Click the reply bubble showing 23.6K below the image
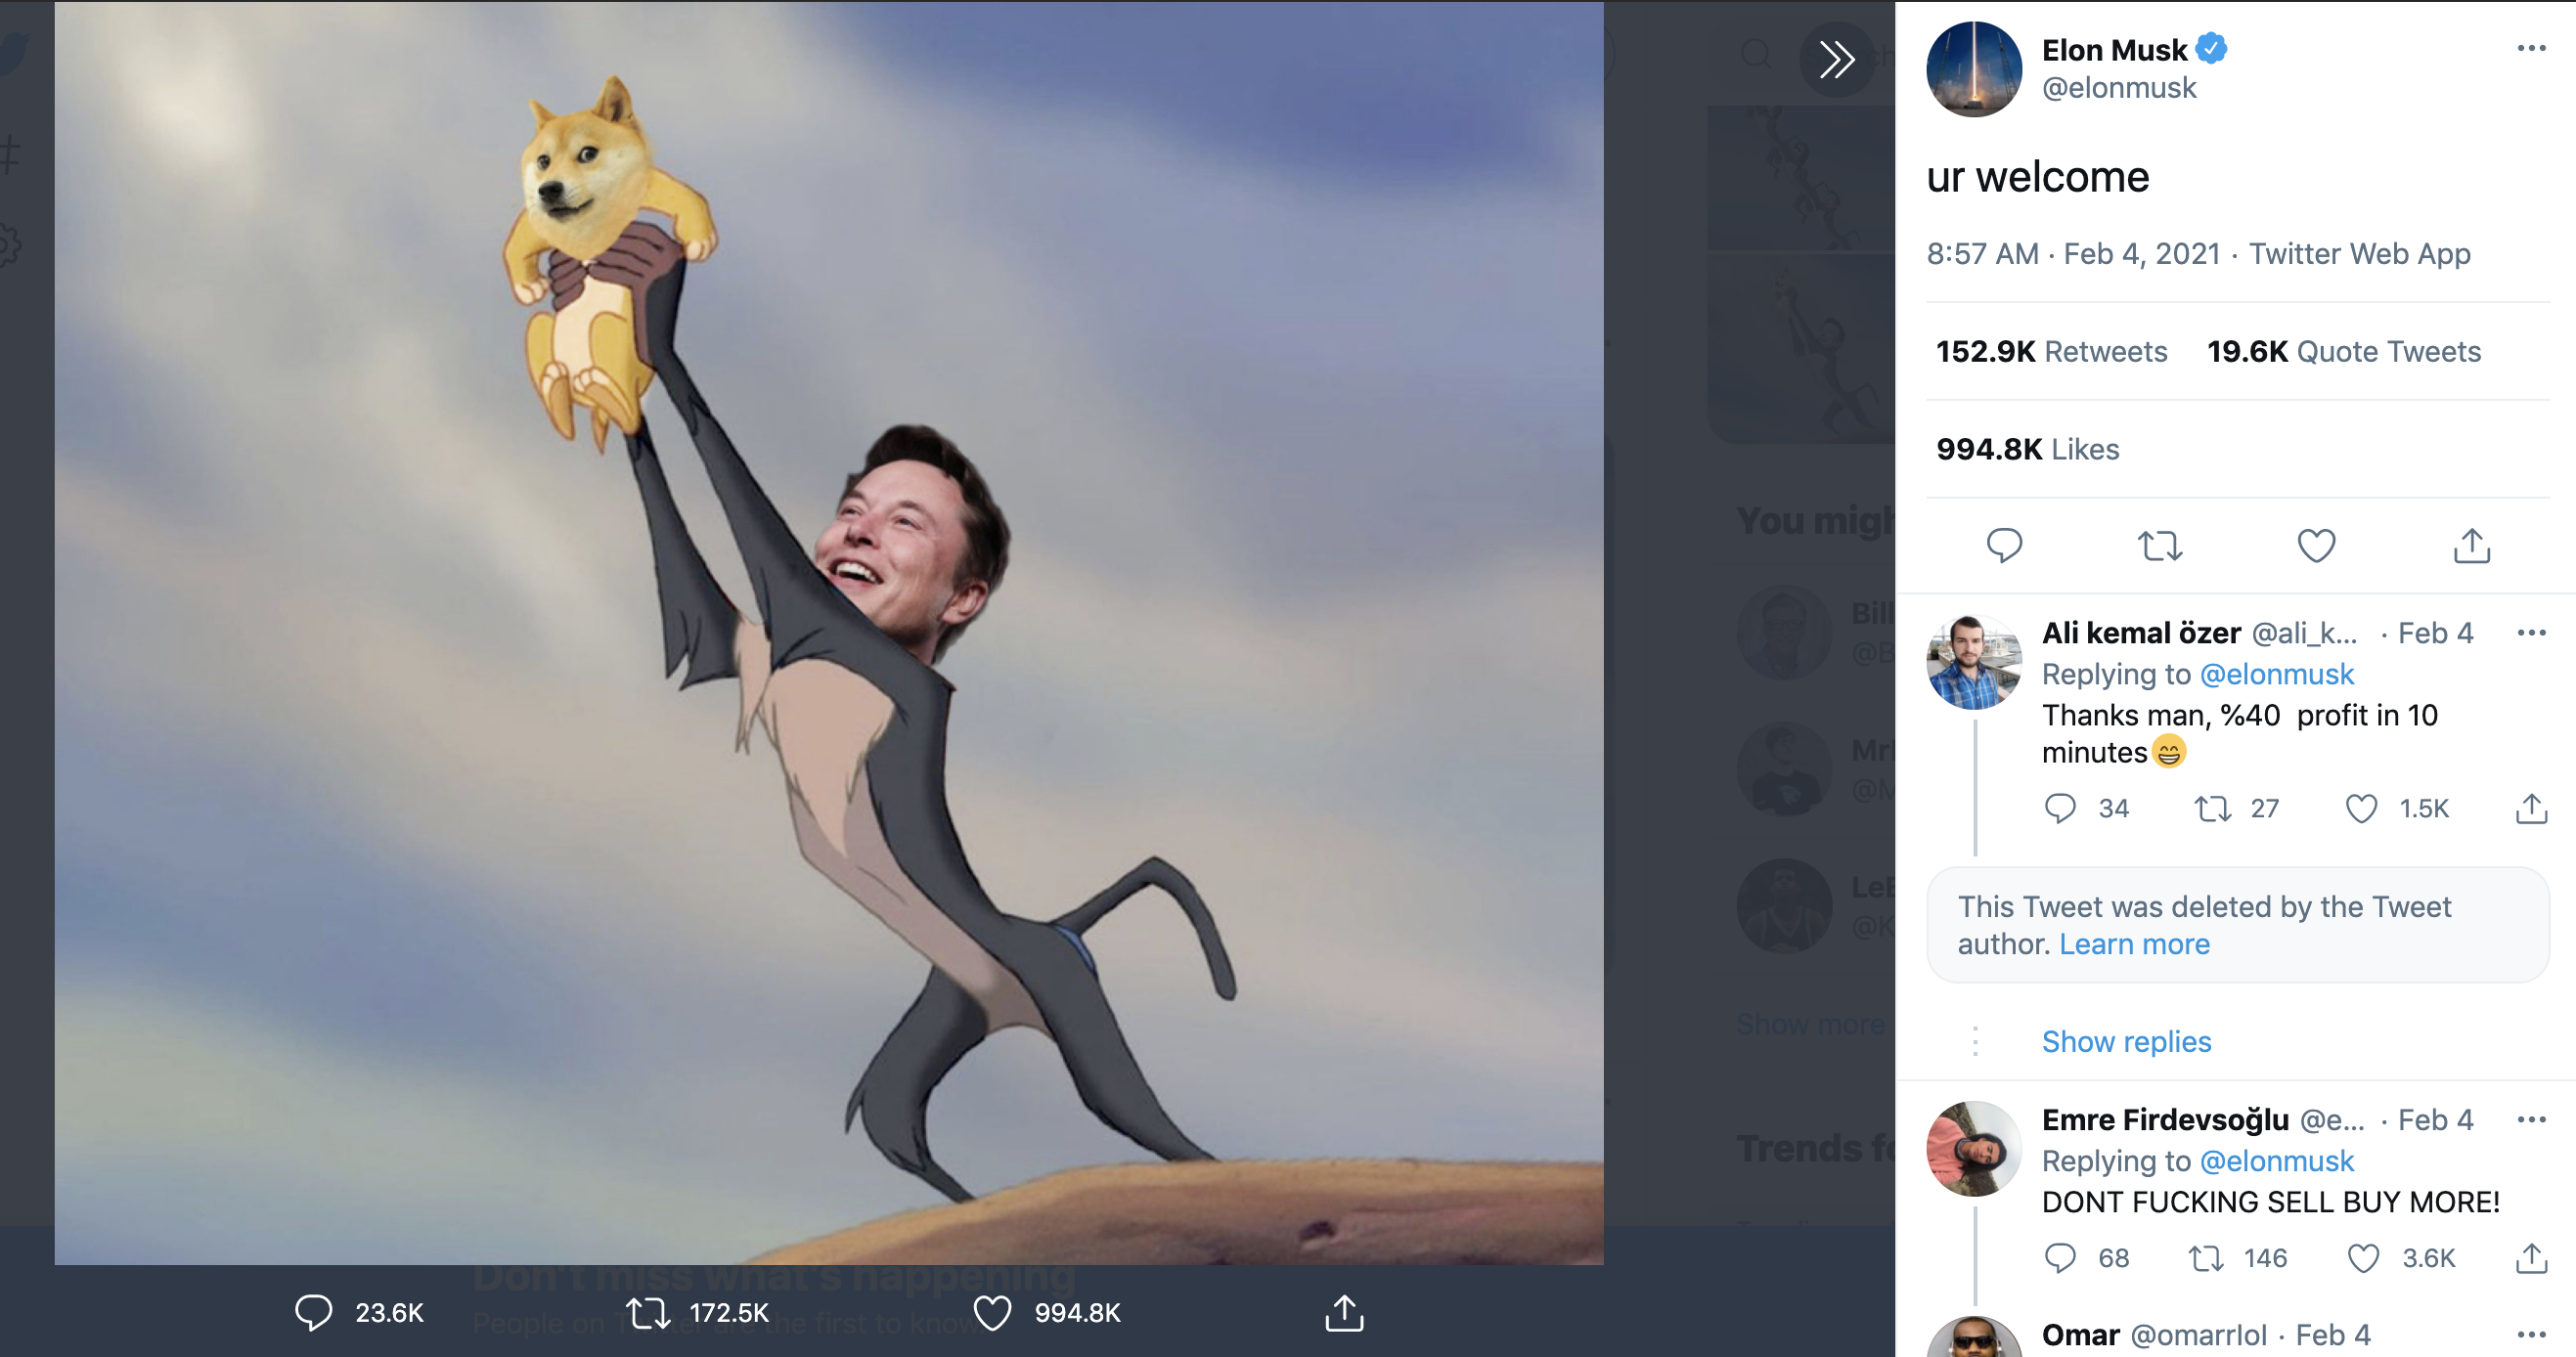This screenshot has height=1357, width=2576. [x=313, y=1312]
